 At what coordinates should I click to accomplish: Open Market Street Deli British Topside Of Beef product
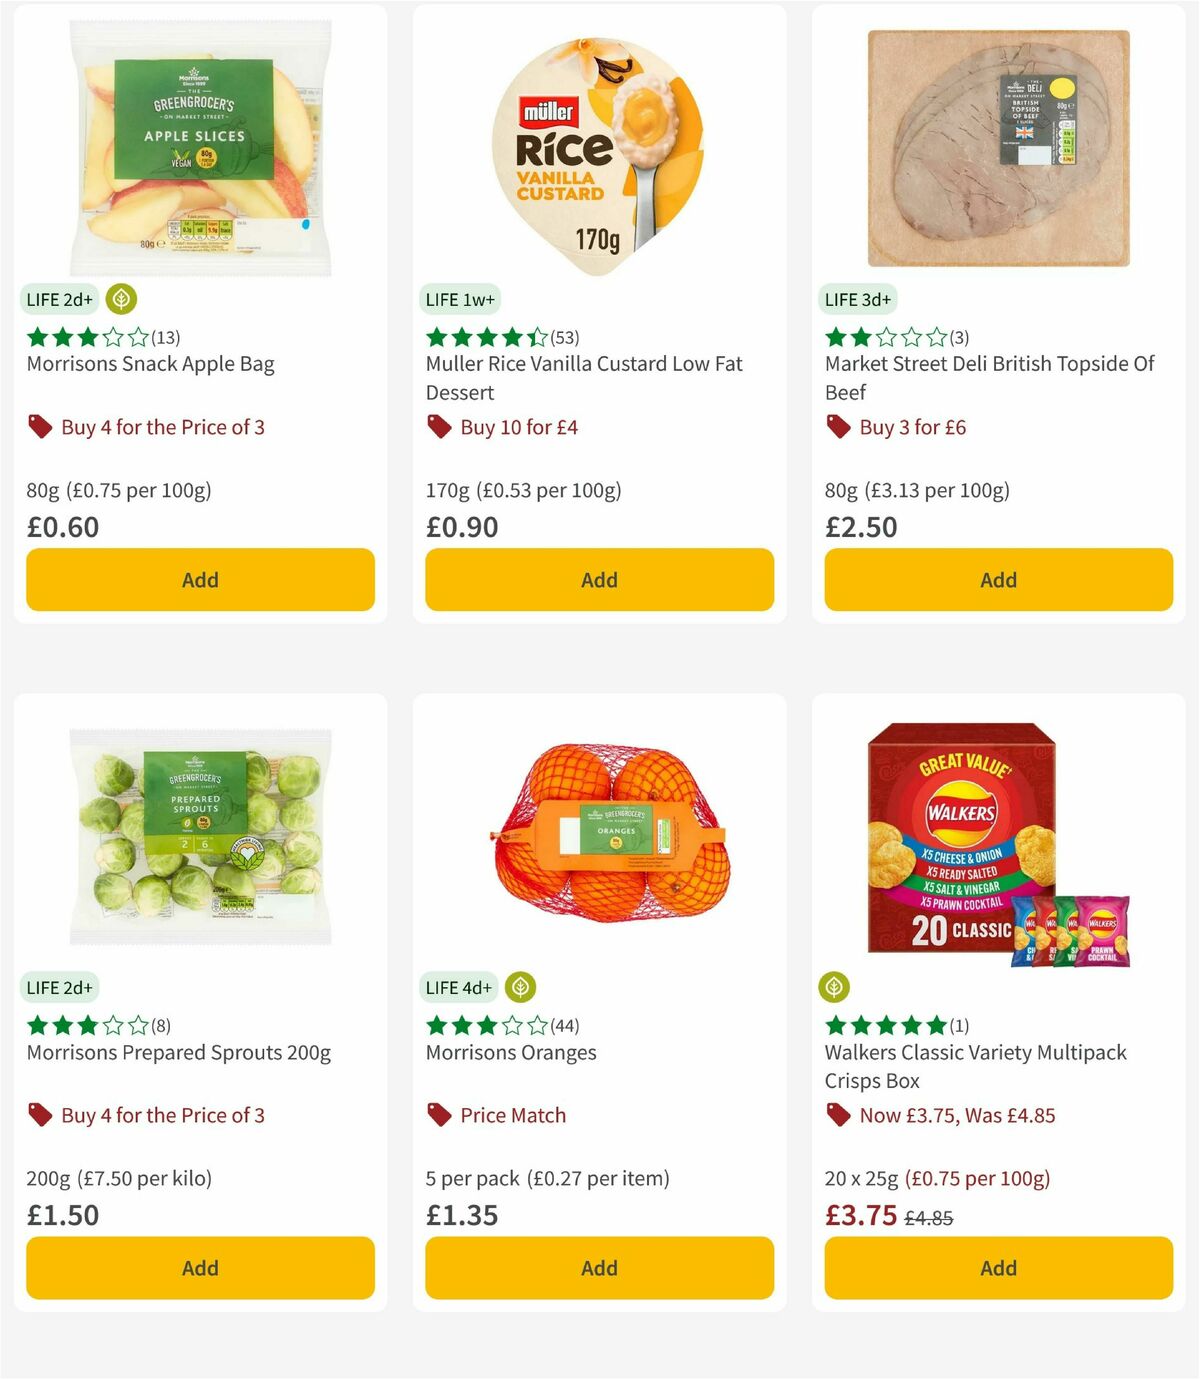tap(993, 378)
